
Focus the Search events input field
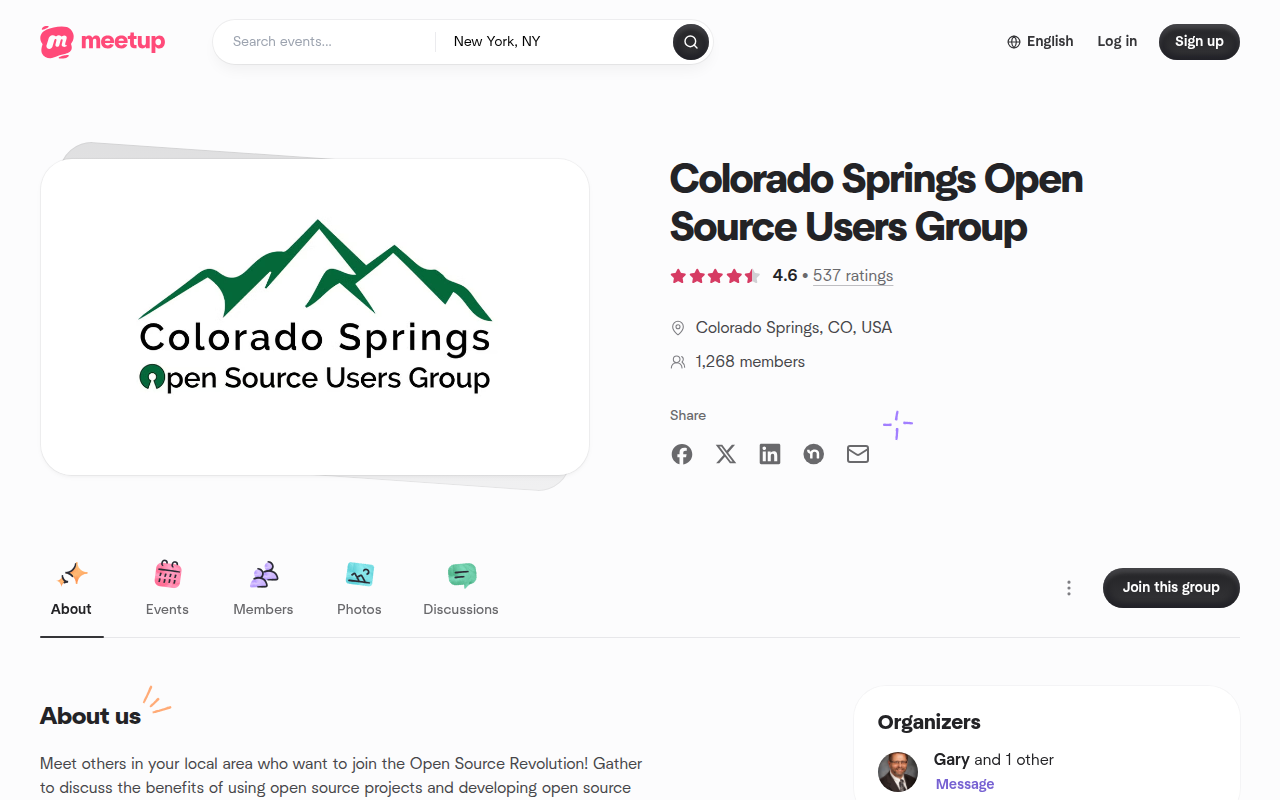pyautogui.click(x=325, y=42)
